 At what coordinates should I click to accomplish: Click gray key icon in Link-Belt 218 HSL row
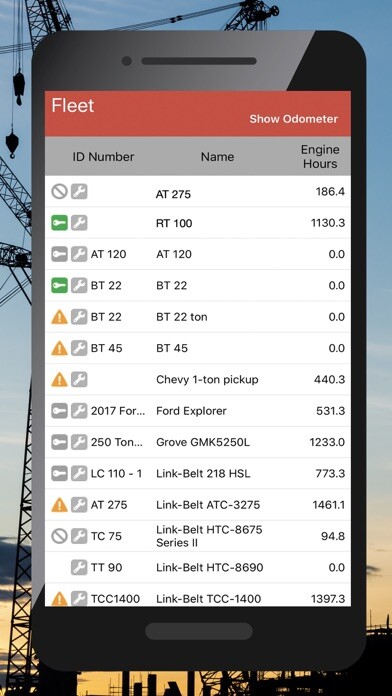tap(59, 473)
